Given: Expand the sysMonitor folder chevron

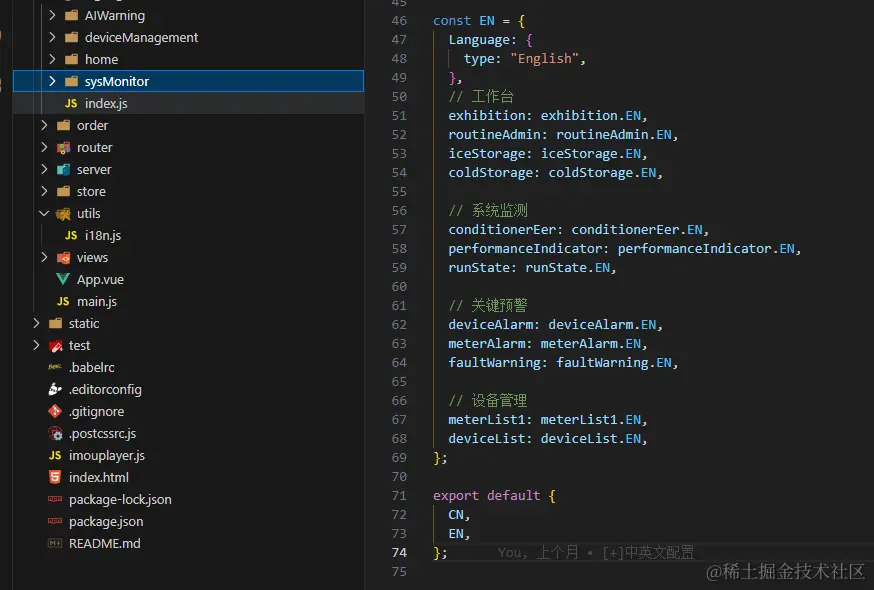Looking at the screenshot, I should coord(52,81).
